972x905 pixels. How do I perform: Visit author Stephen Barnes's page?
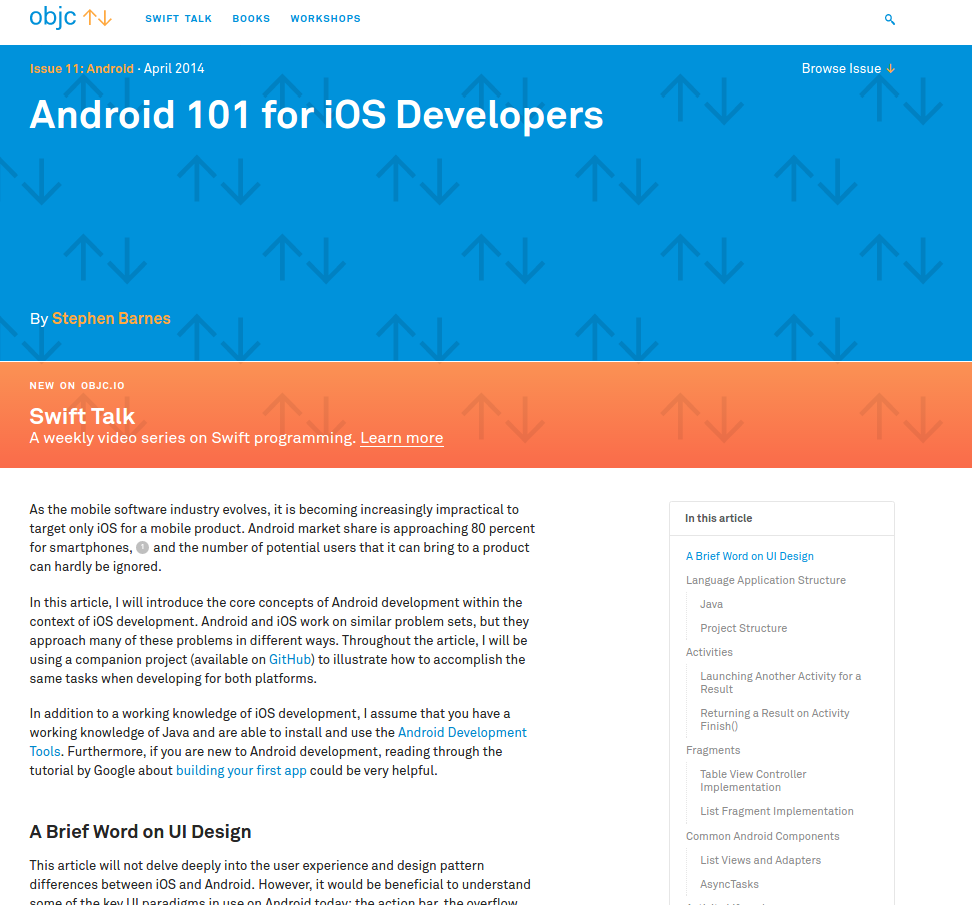tap(111, 319)
